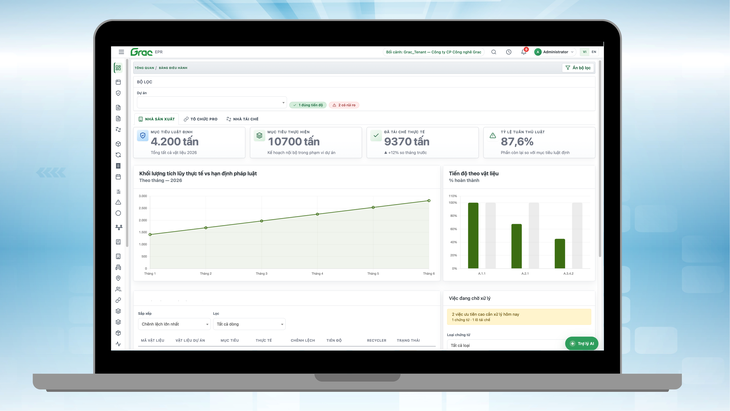Viewport: 730px width, 411px height.
Task: Select the empty circle icon in the sidebar
Action: (x=118, y=213)
